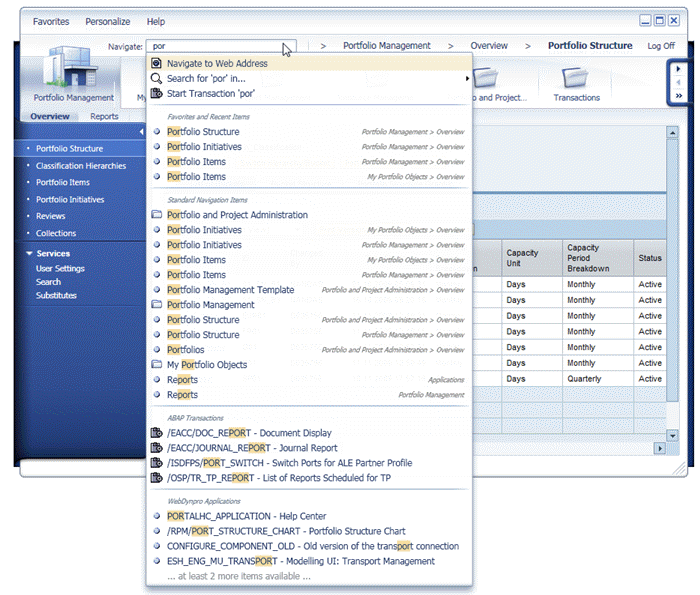
Task: Click bullet icon beside Portfolios entry
Action: [x=157, y=349]
